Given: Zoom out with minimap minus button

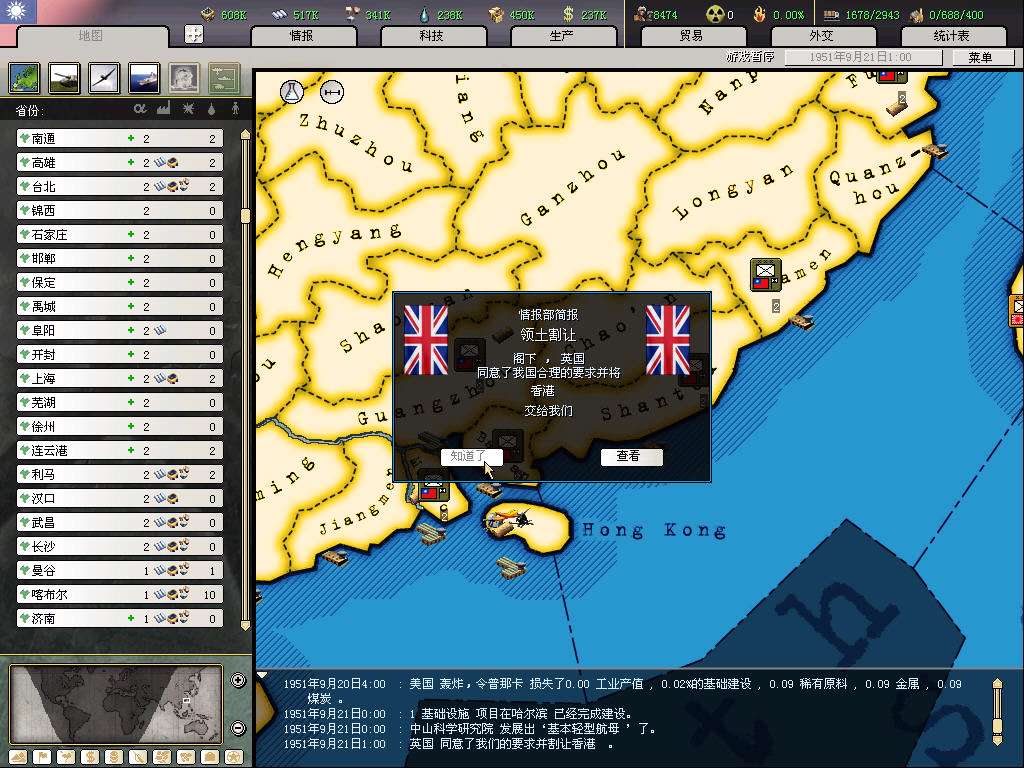Looking at the screenshot, I should click(x=238, y=728).
